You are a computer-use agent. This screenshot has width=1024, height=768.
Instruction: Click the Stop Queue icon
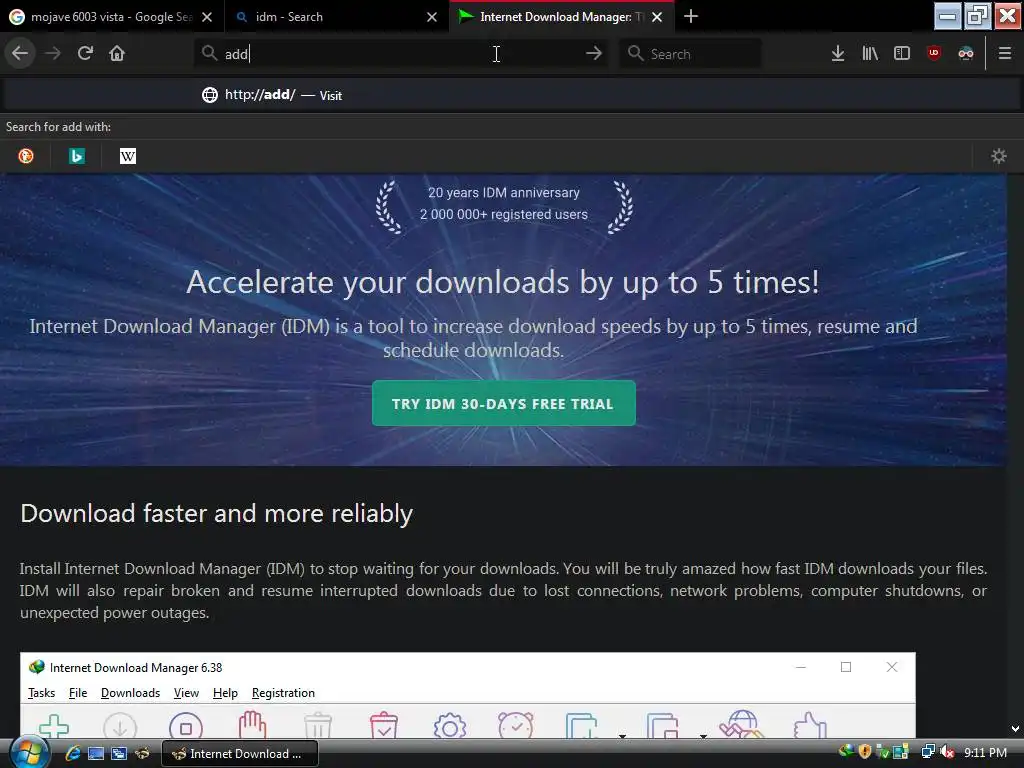662,726
